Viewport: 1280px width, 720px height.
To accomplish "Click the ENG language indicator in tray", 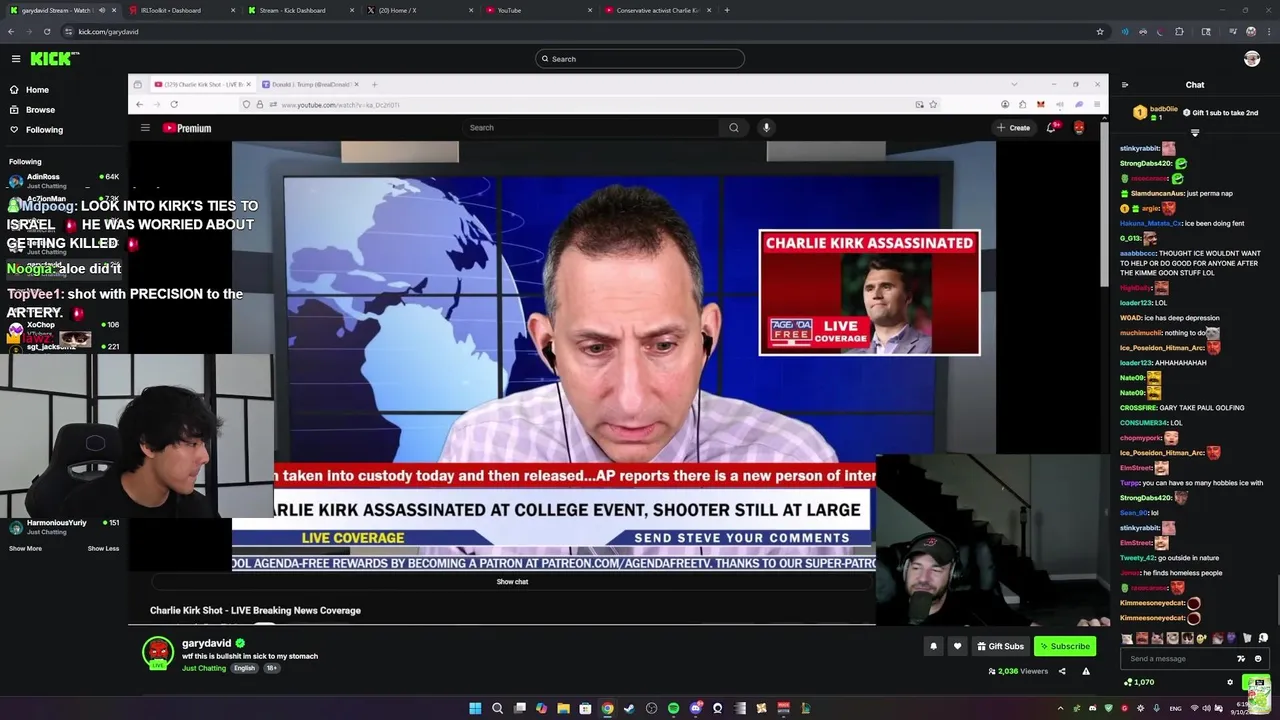I will (1176, 708).
